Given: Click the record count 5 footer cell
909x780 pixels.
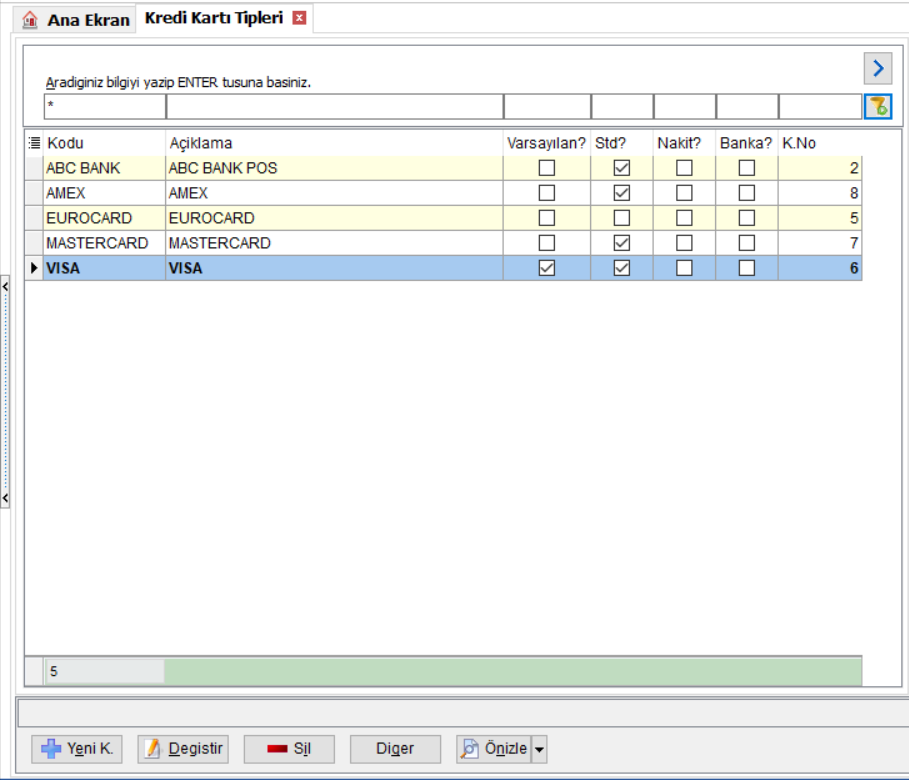Looking at the screenshot, I should pos(104,672).
